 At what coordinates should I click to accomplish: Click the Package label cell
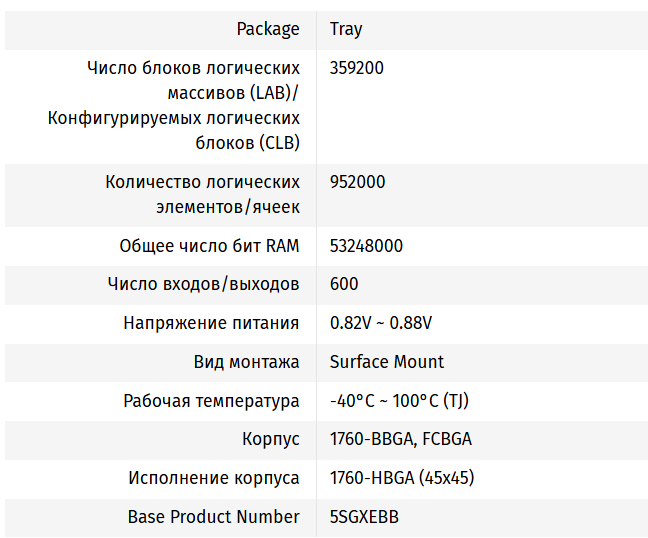[267, 29]
